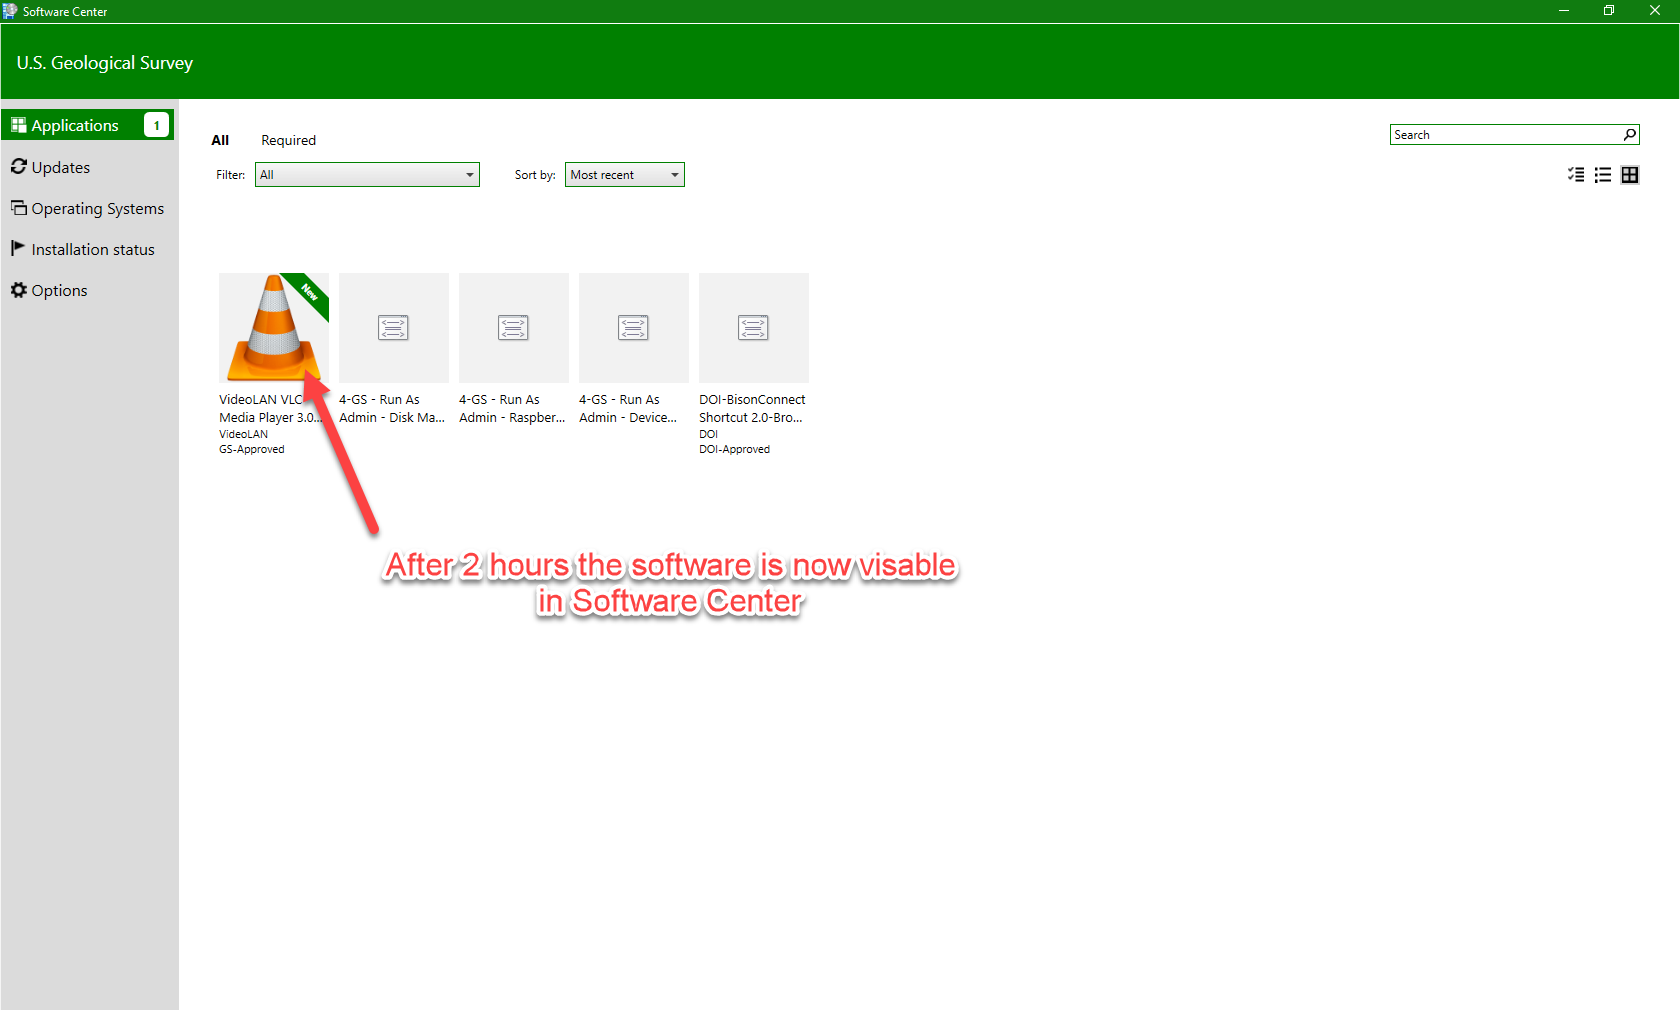Screen dimensions: 1680x1010
Task: Switch to multi-select mode view icon
Action: click(1576, 175)
